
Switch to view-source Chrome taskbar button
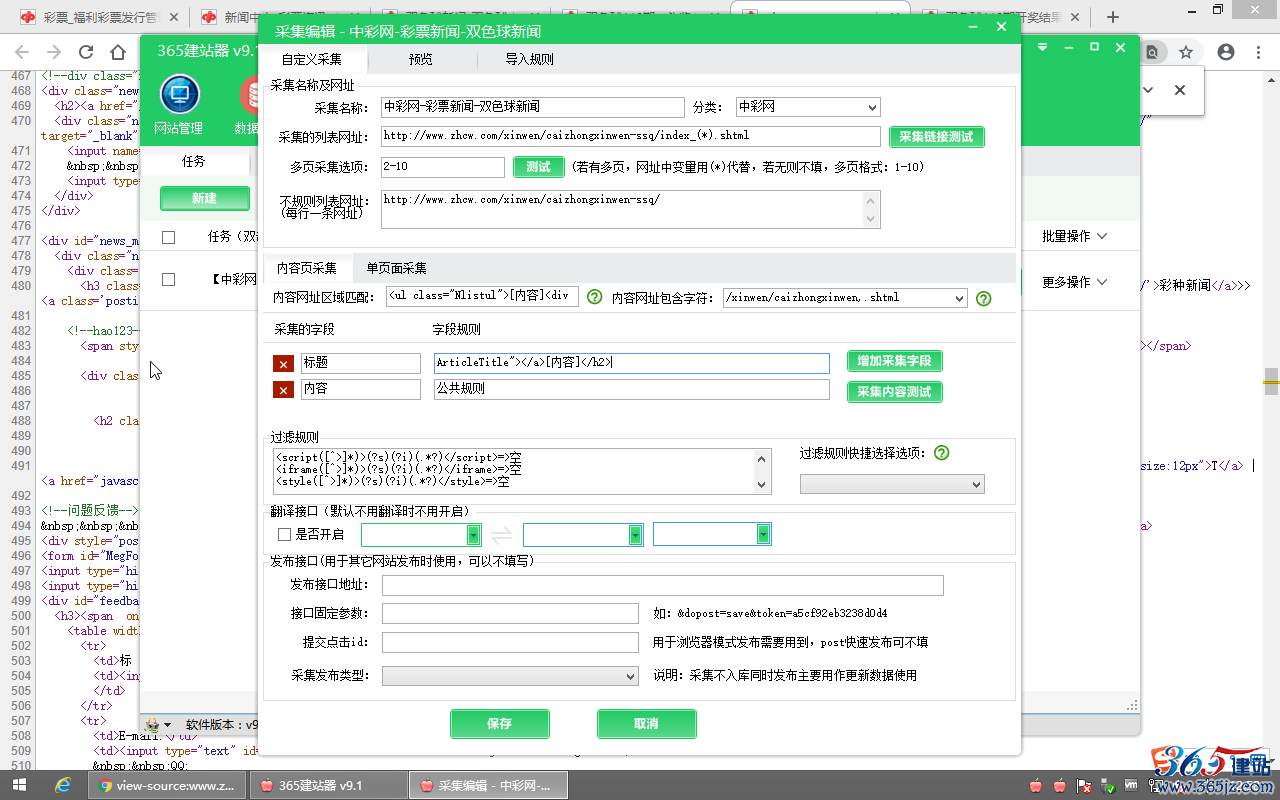point(168,785)
